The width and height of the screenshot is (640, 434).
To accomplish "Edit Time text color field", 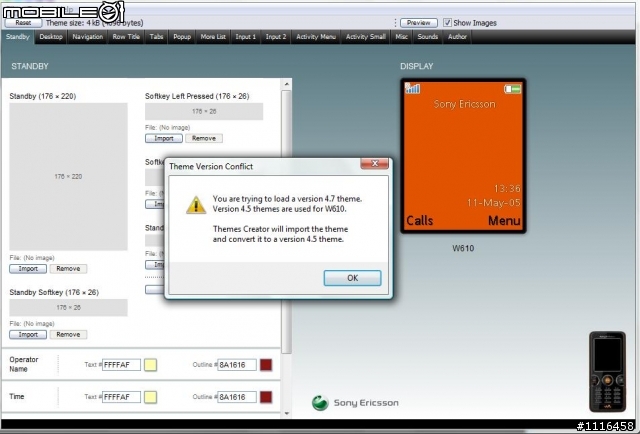I will click(121, 397).
